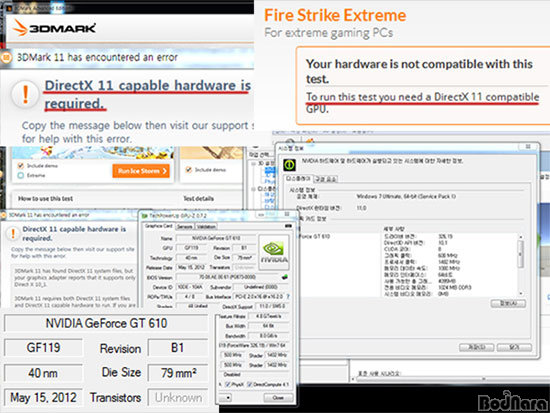This screenshot has height=413, width=550.
Task: Click the green NVIDIA system information icon
Action: click(x=289, y=164)
